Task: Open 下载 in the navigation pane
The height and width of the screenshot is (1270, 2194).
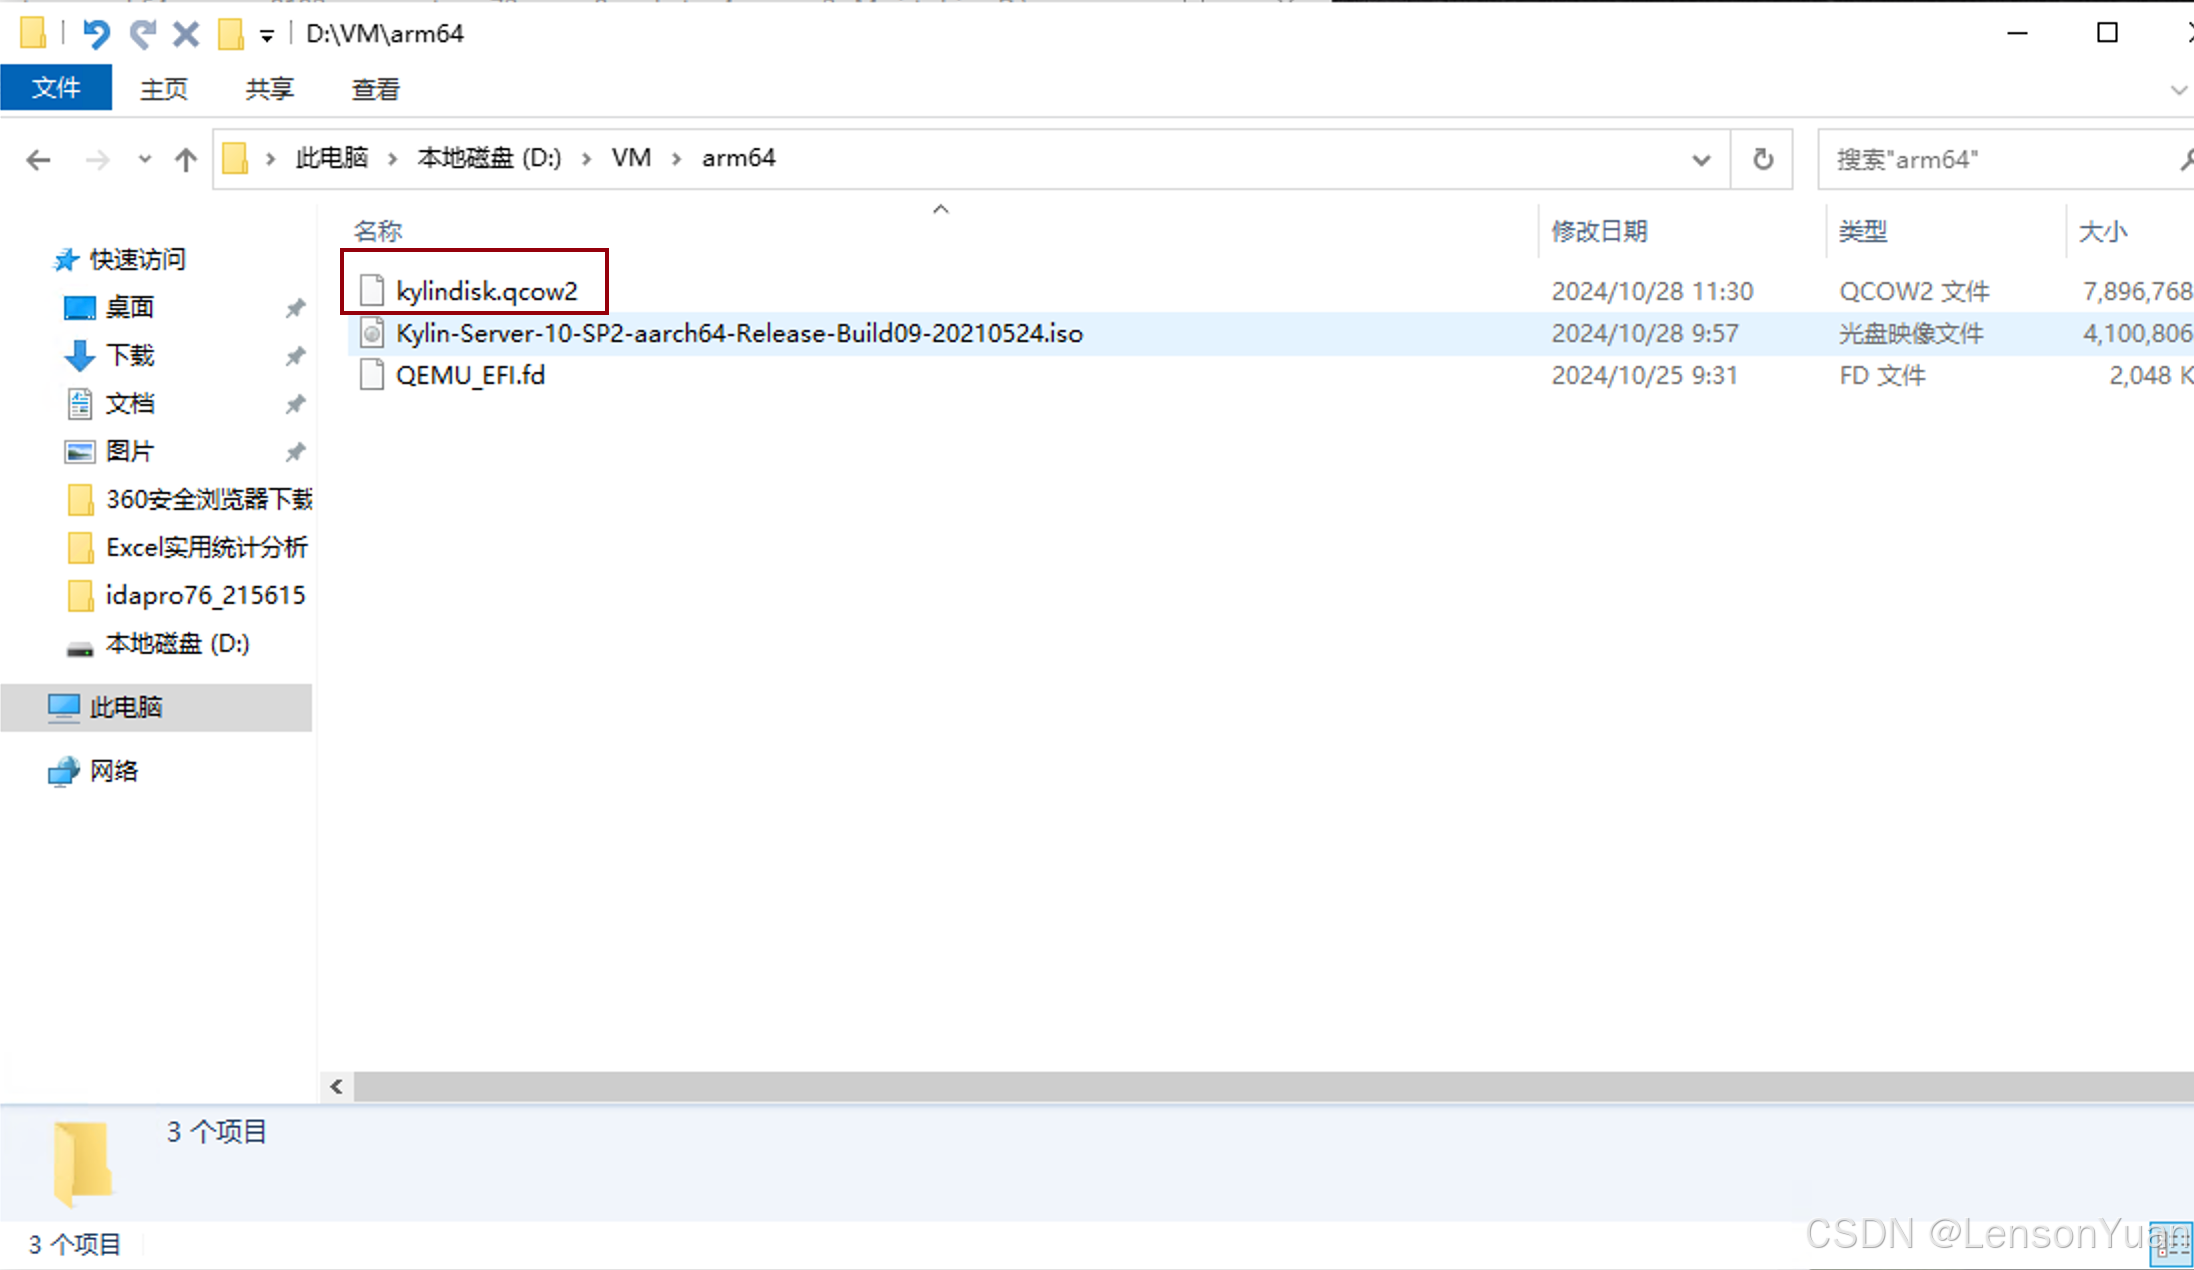Action: tap(130, 355)
